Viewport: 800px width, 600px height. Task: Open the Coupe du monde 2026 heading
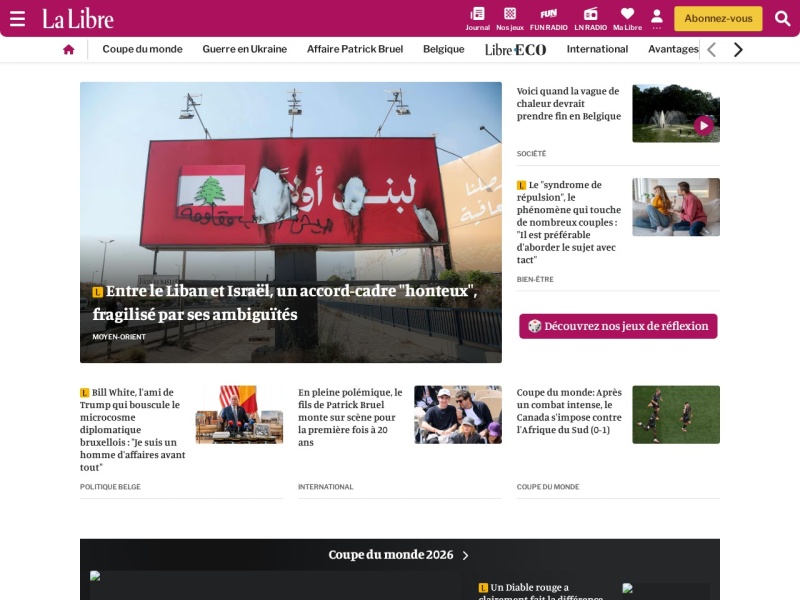point(391,555)
